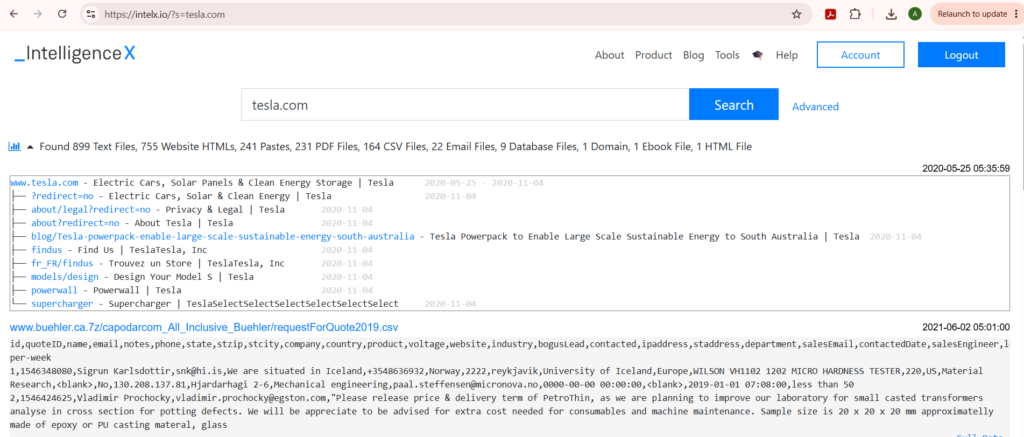This screenshot has width=1024, height=437.
Task: Open the www.tesla.com result link
Action: [44, 183]
